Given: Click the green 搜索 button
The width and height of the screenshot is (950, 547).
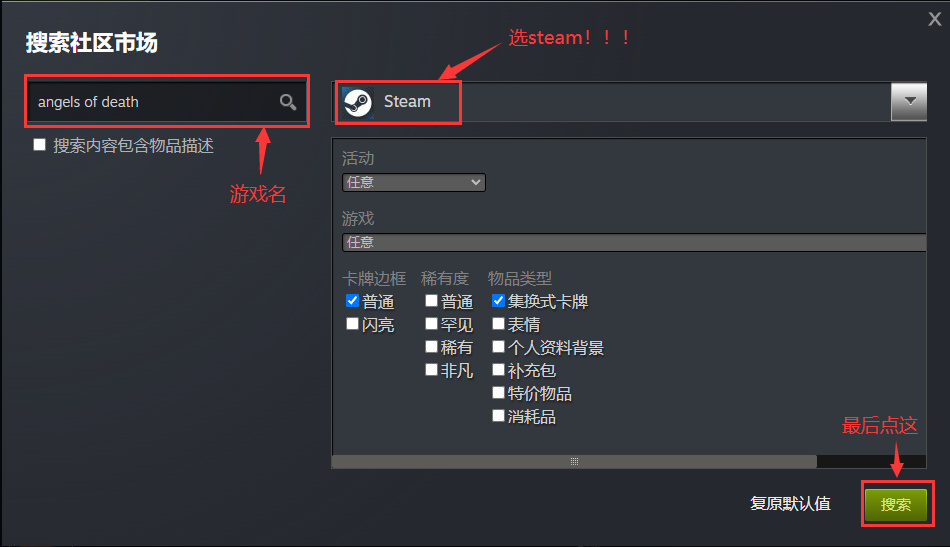Looking at the screenshot, I should coord(895,505).
